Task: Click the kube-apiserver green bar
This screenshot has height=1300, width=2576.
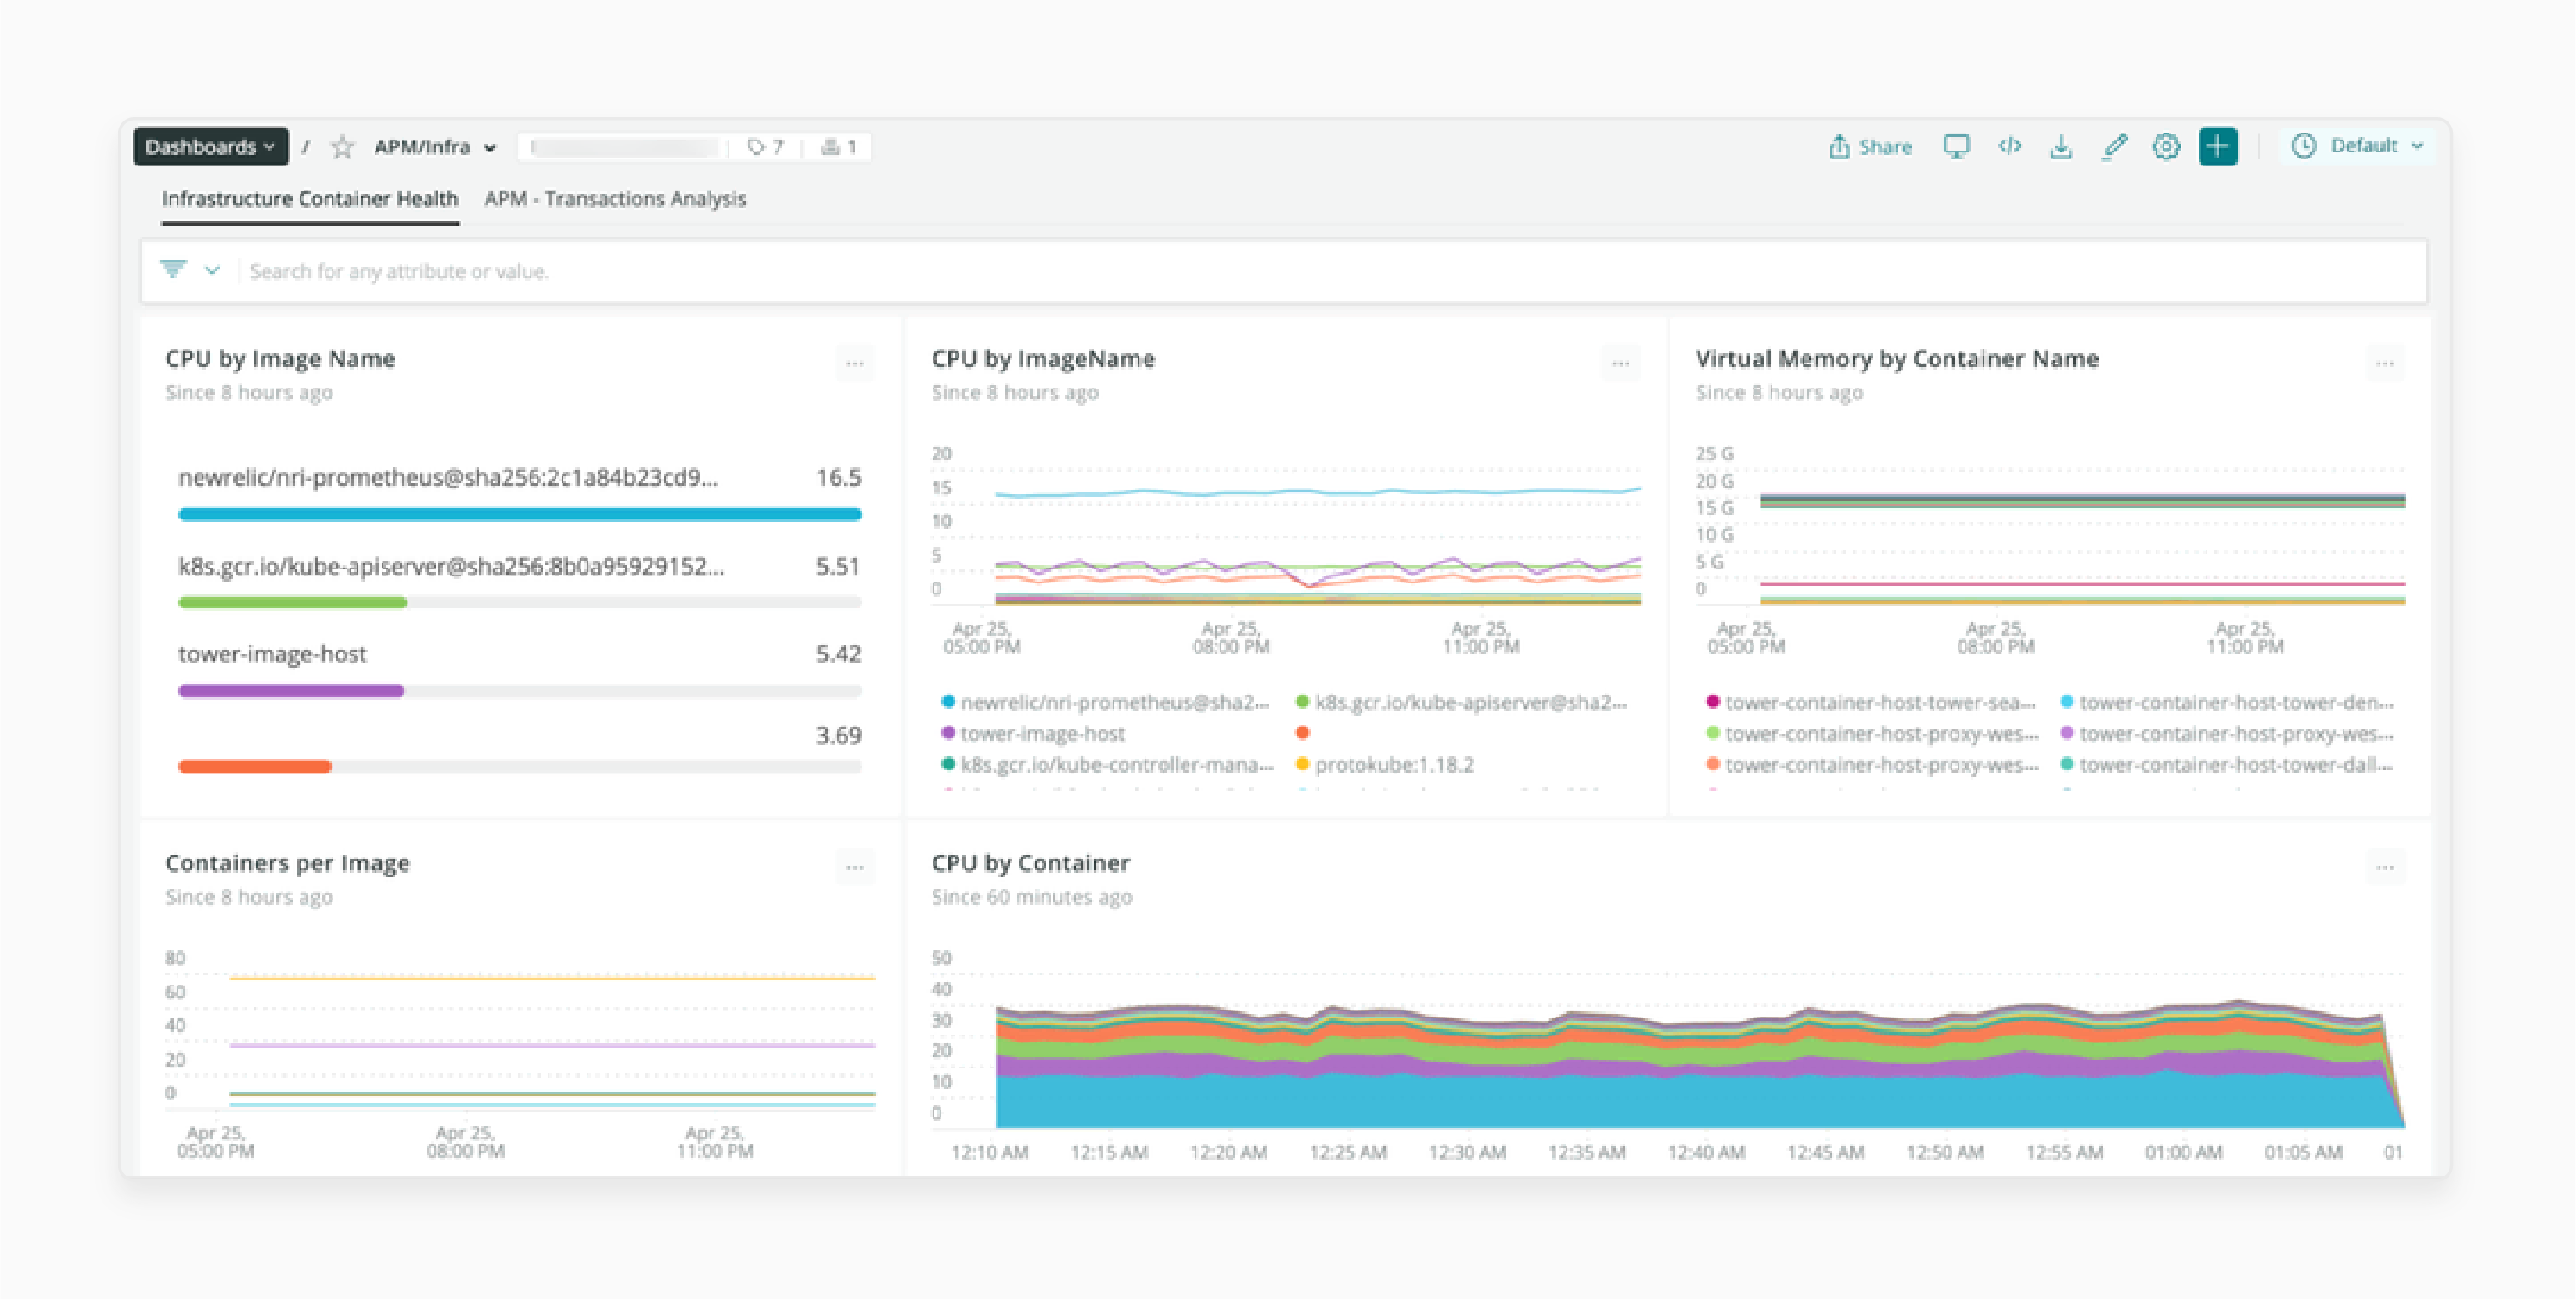Action: point(292,602)
